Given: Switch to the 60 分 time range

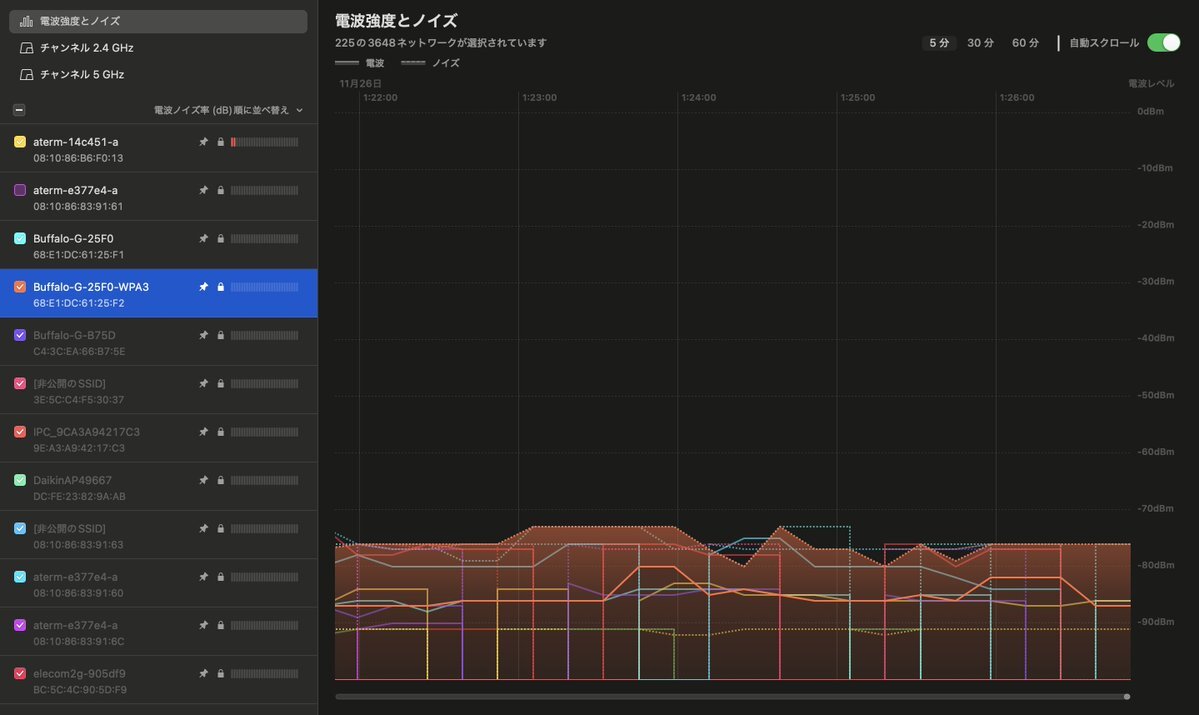Looking at the screenshot, I should coord(1025,43).
